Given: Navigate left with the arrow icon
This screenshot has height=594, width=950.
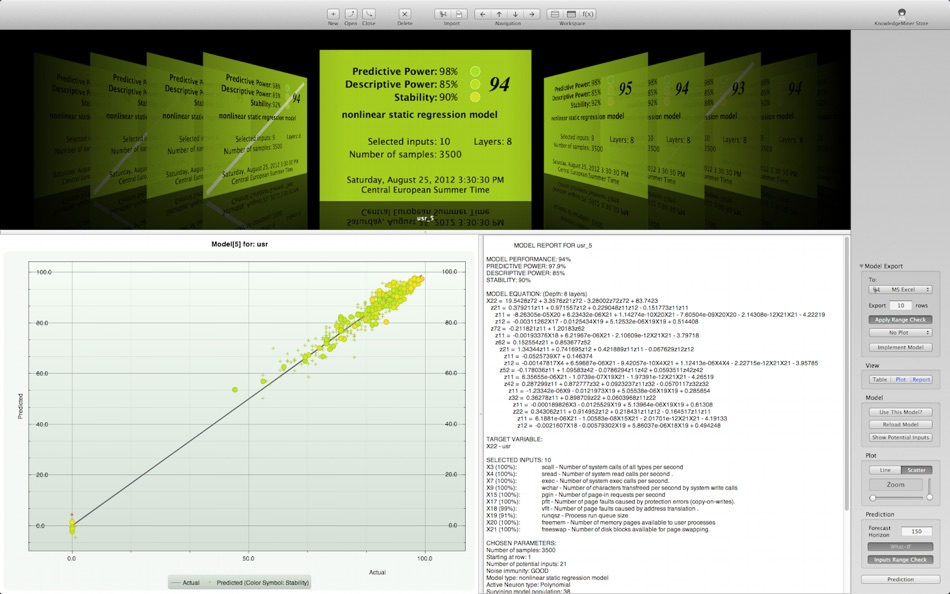Looking at the screenshot, I should [483, 13].
